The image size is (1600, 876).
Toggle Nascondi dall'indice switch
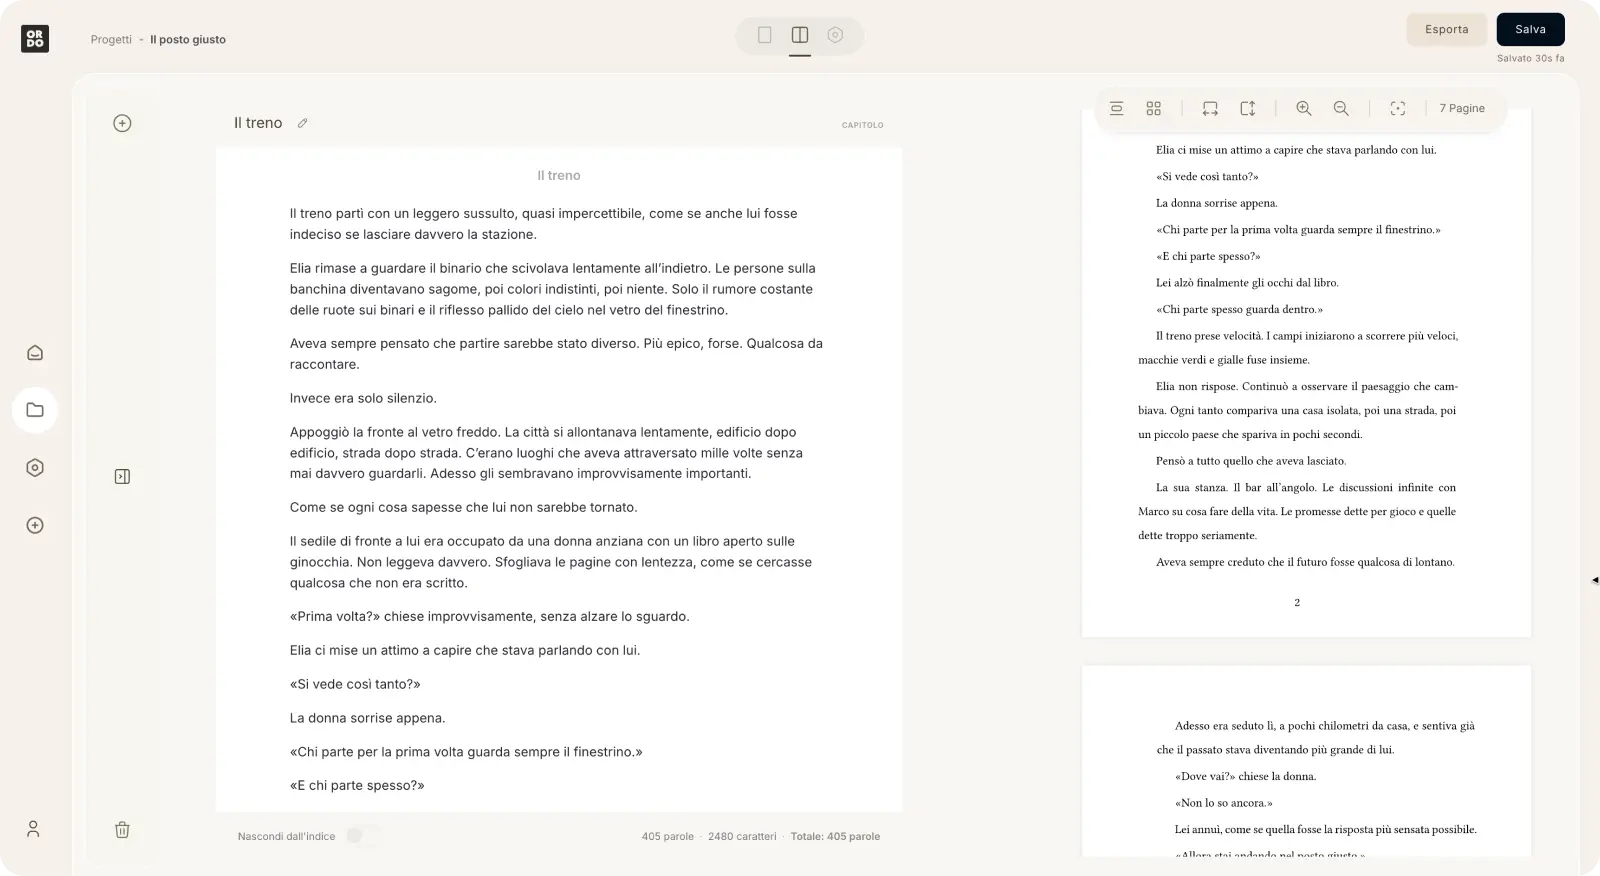362,836
